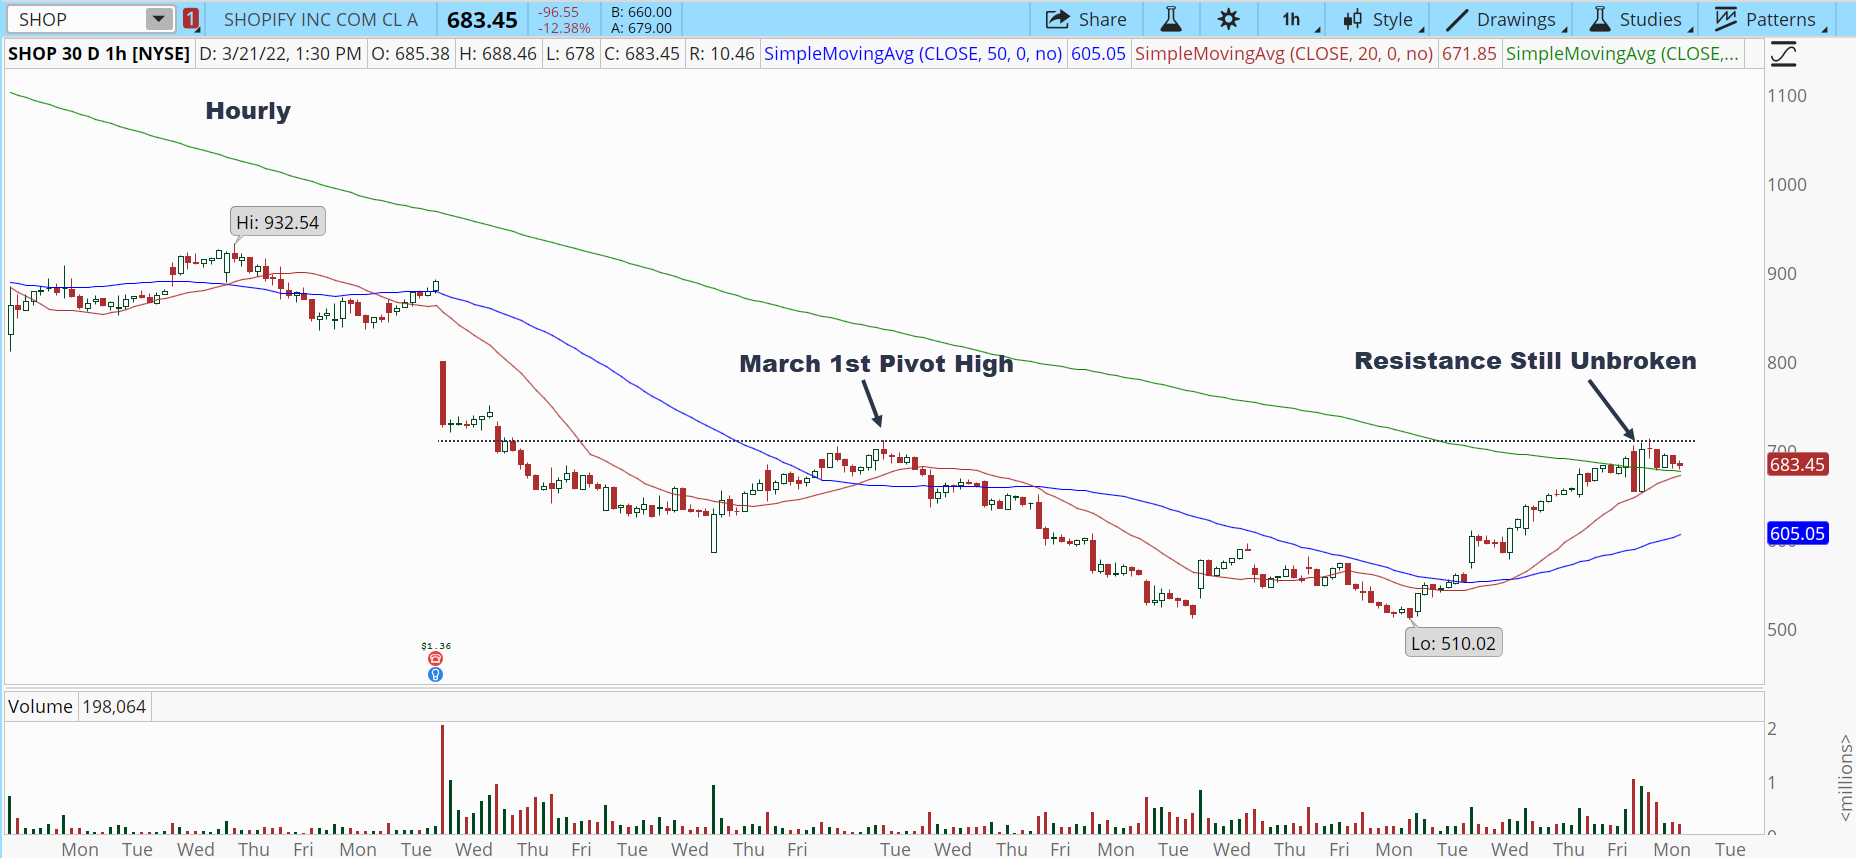
Task: Click the red earnings conference call phone icon
Action: [x=435, y=659]
